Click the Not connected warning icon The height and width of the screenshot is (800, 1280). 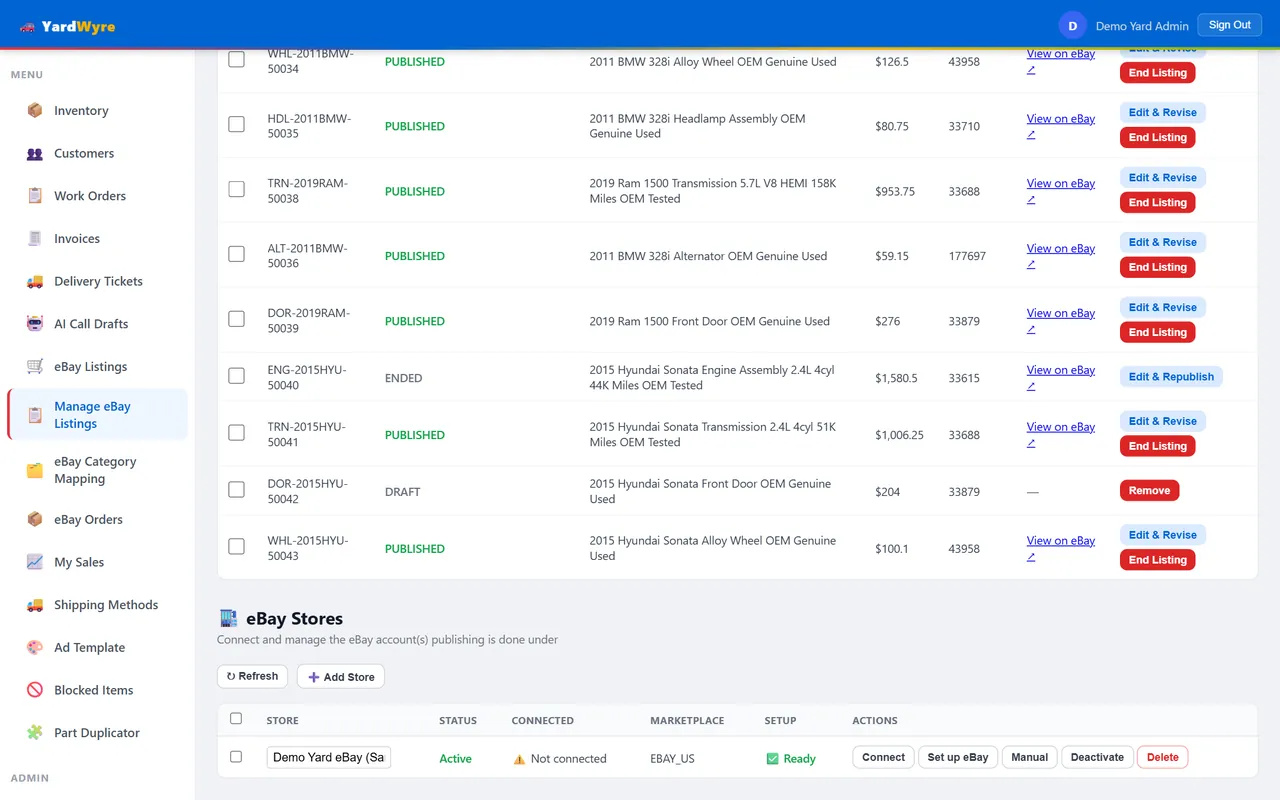pyautogui.click(x=519, y=759)
